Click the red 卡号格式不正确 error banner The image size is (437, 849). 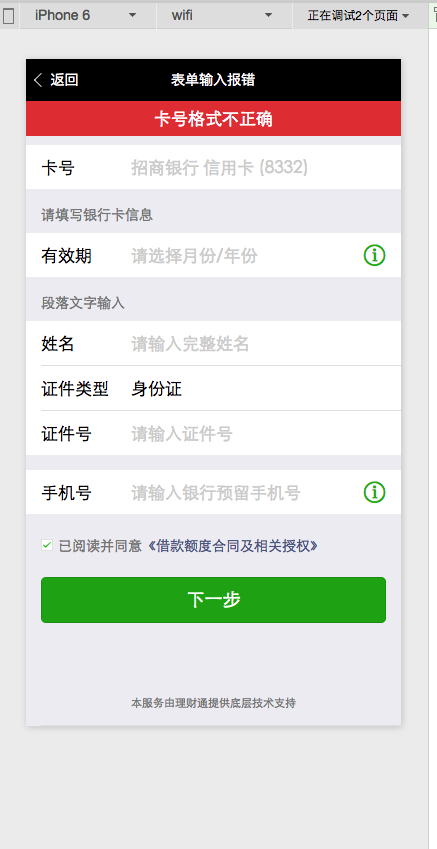(x=213, y=119)
